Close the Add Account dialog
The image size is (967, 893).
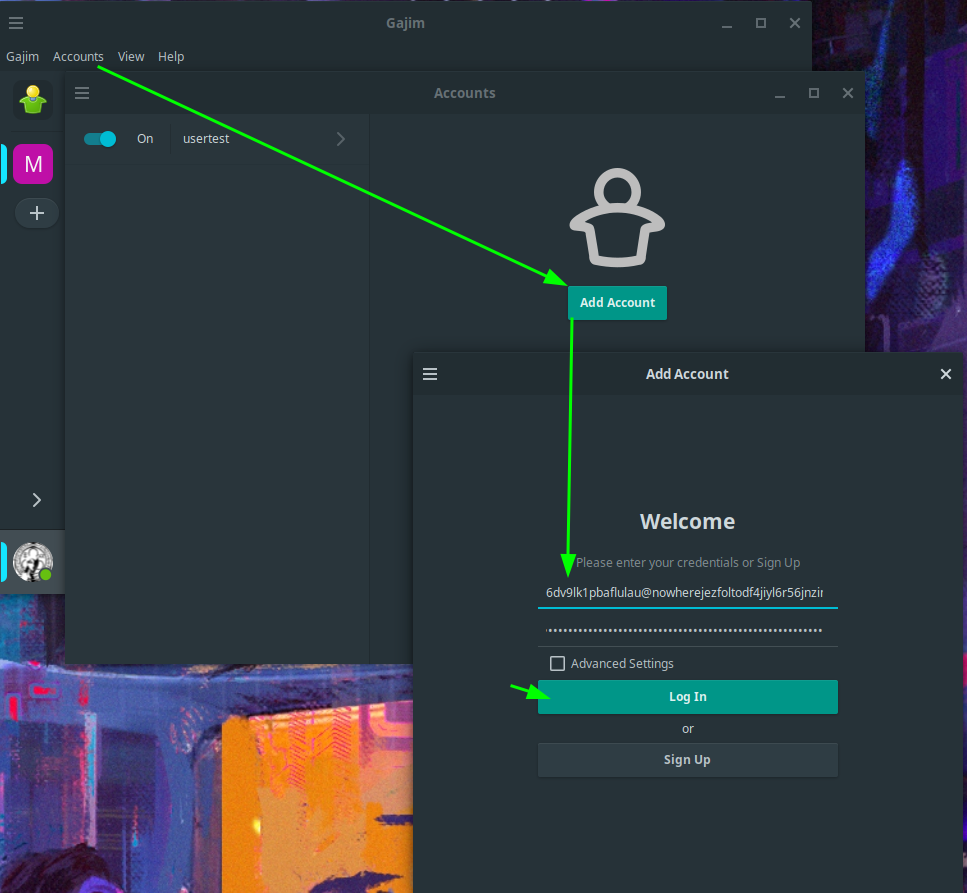click(x=946, y=374)
